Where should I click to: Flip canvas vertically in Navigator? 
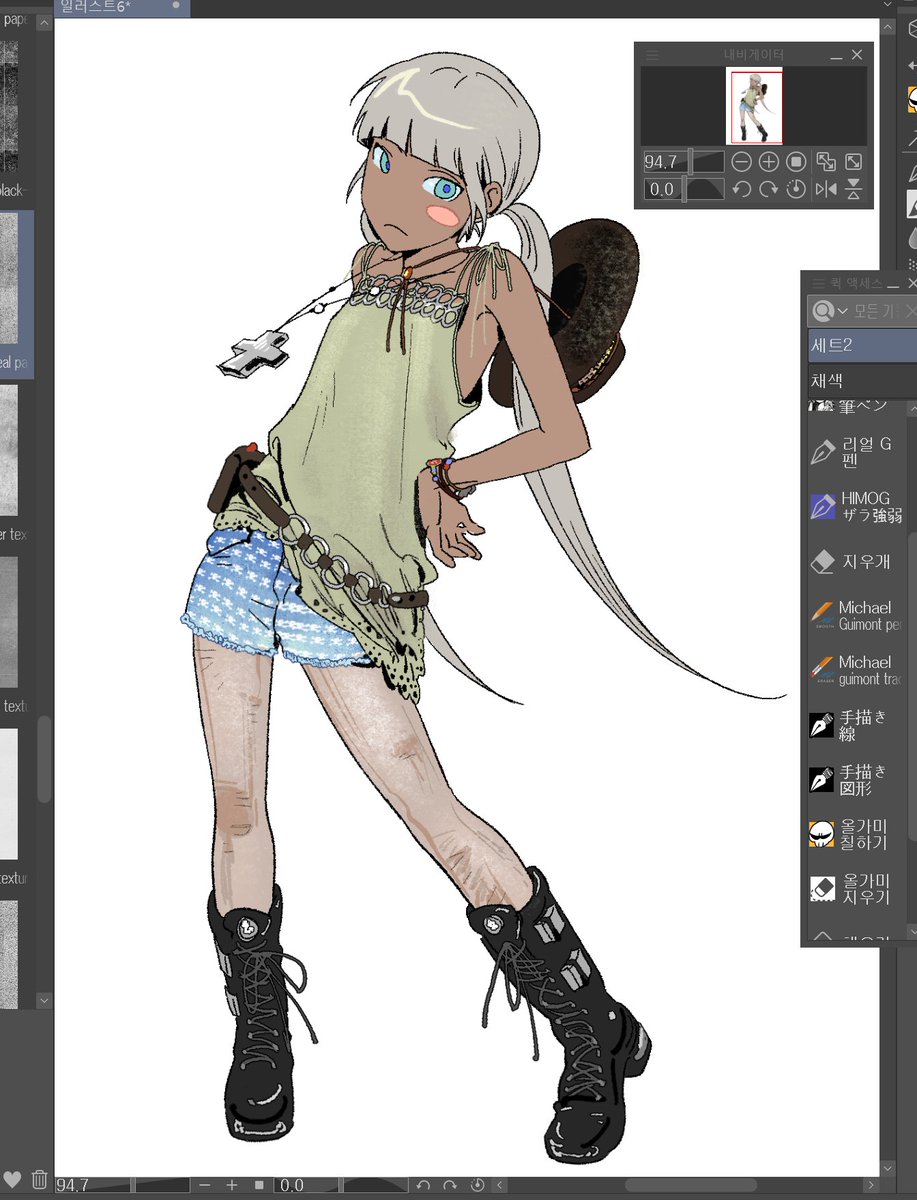click(x=854, y=189)
